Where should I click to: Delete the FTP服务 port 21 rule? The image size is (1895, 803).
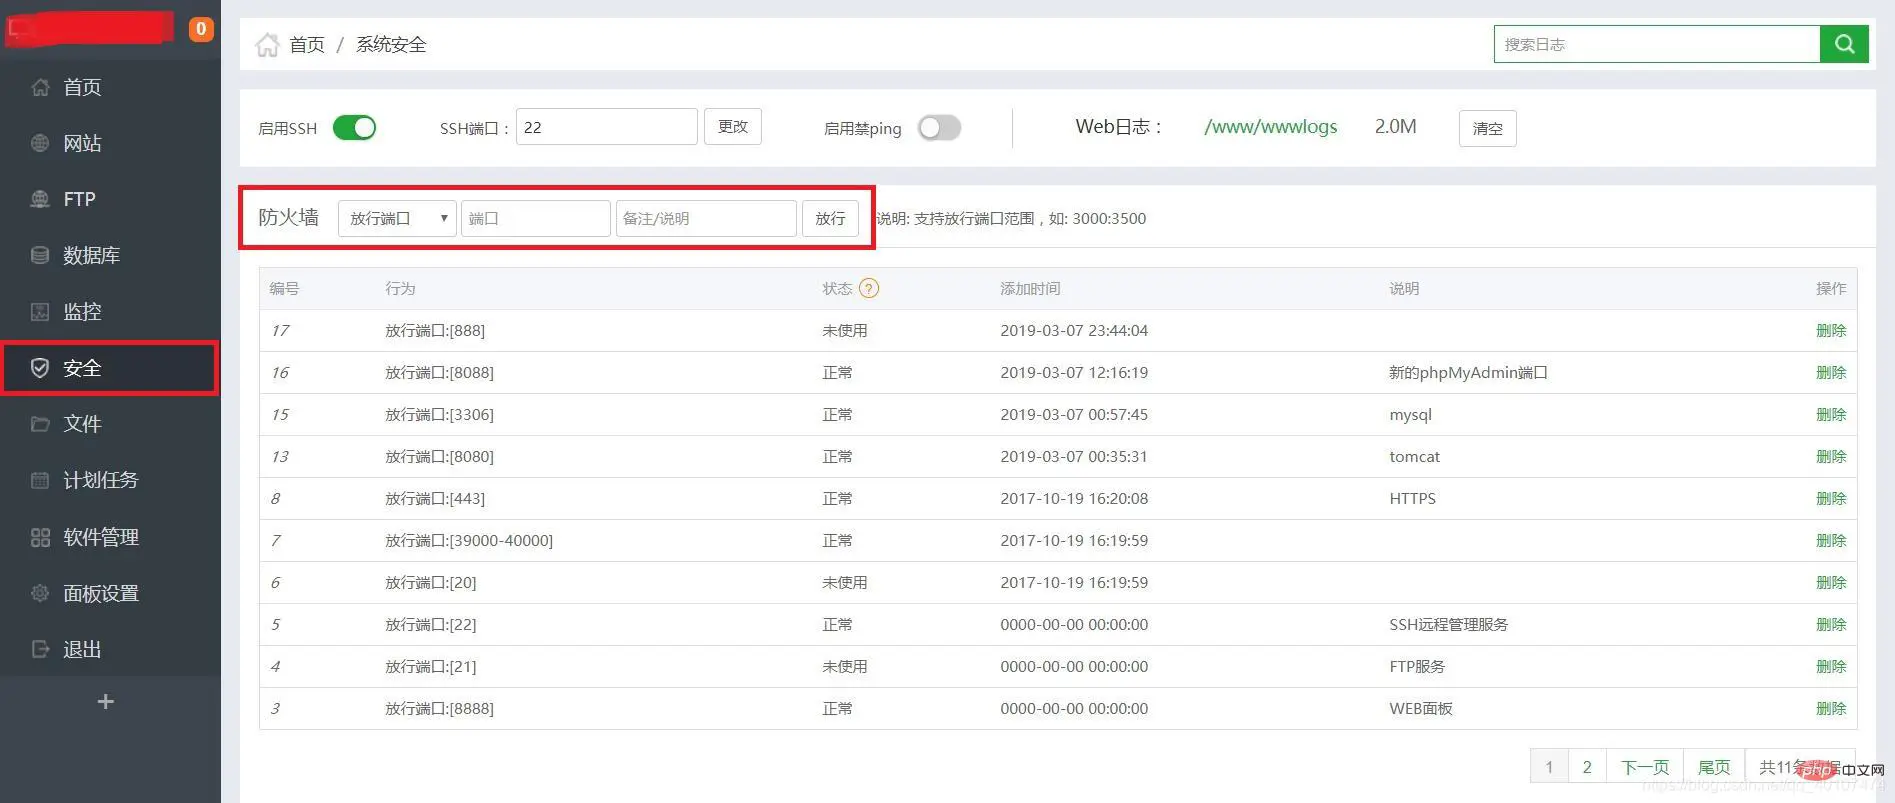[x=1831, y=666]
